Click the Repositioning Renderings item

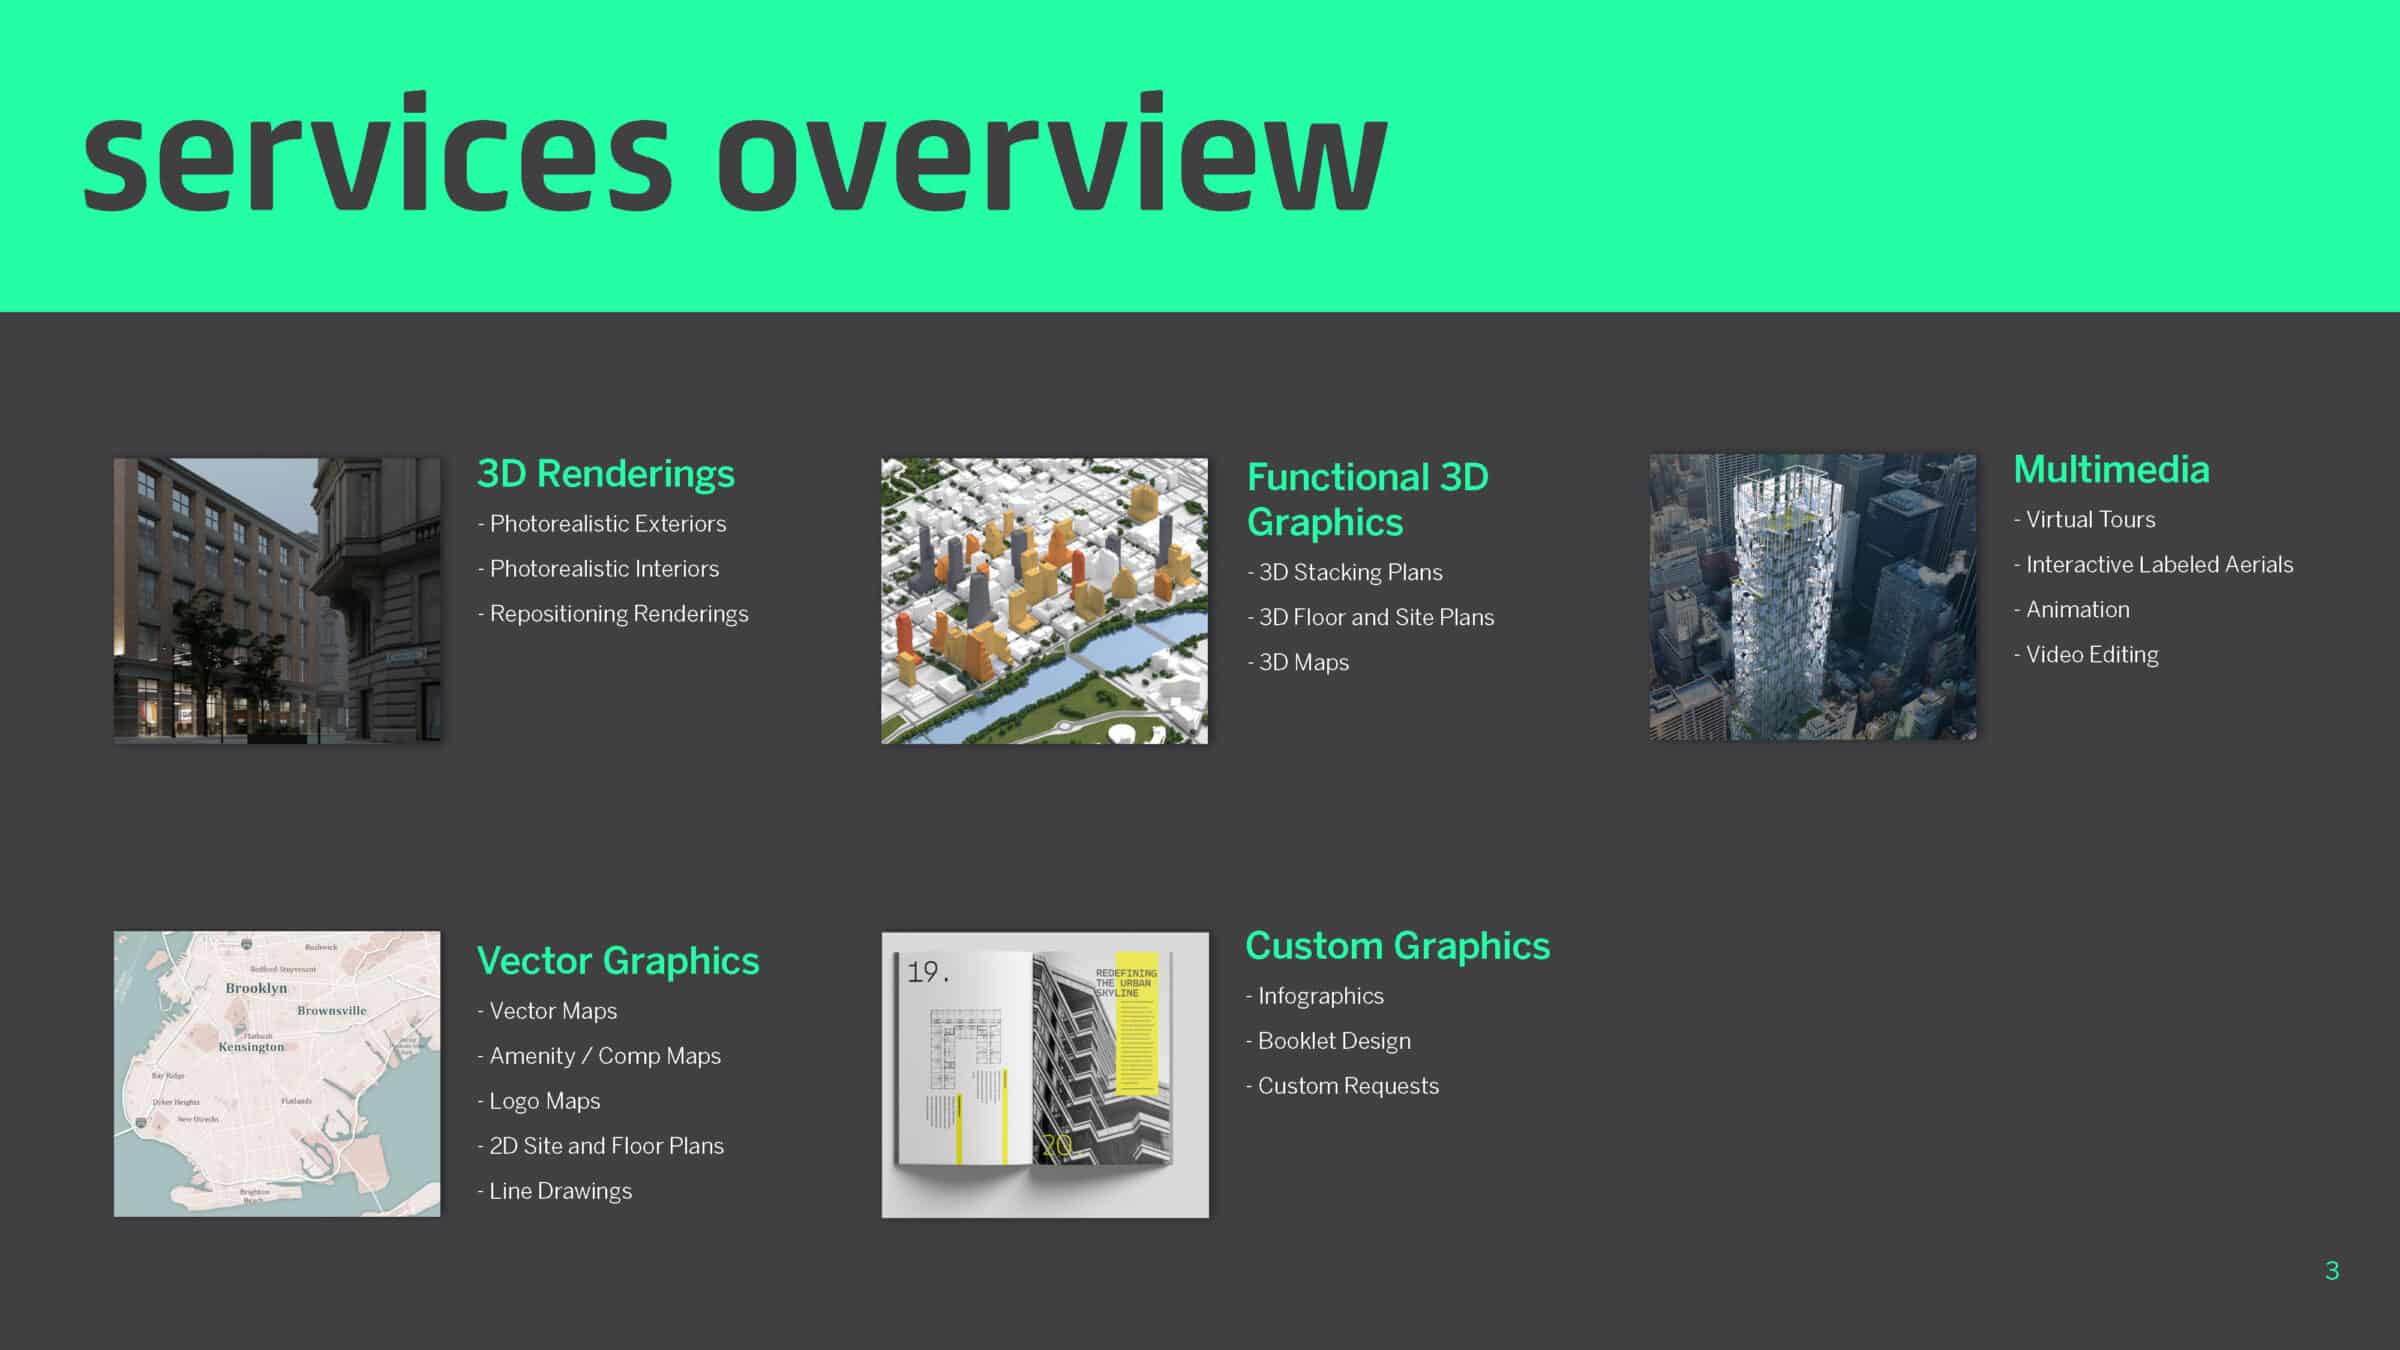(x=618, y=614)
